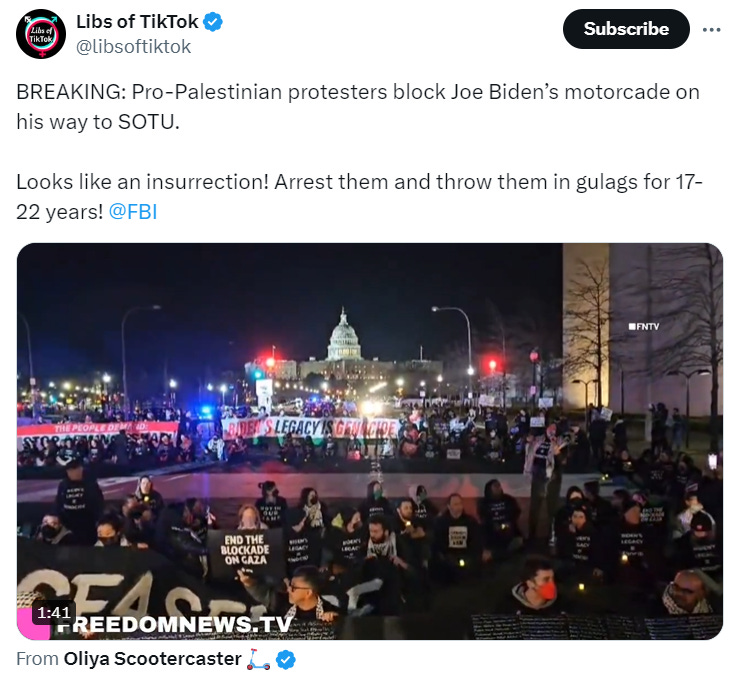Click the verified badge next to Oliya Scootercaster
Viewport: 738px width, 680px height.
click(x=286, y=660)
